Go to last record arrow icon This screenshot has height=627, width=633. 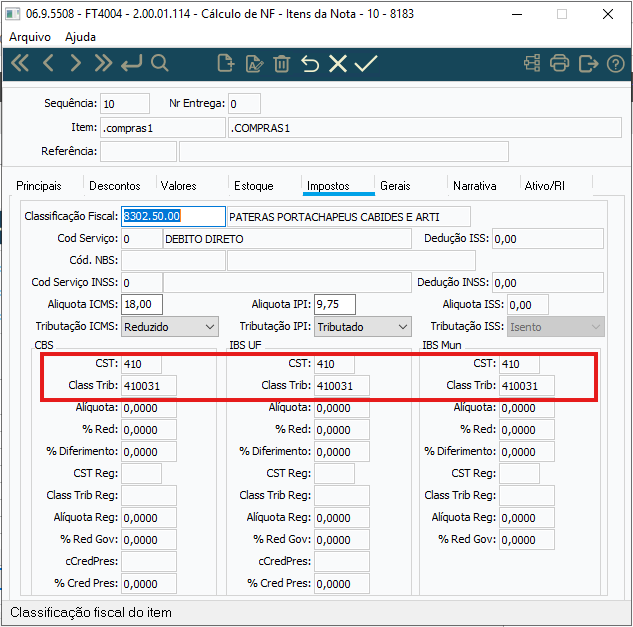(103, 63)
